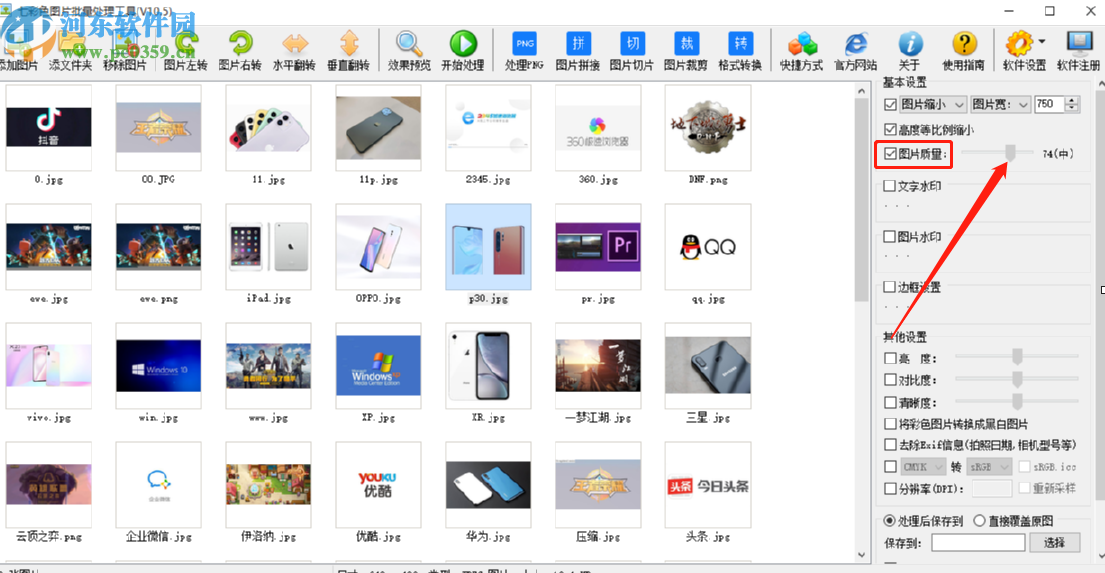Click the 软件注册 software registration icon
Screen dimensions: 1105x573
[x=1078, y=51]
